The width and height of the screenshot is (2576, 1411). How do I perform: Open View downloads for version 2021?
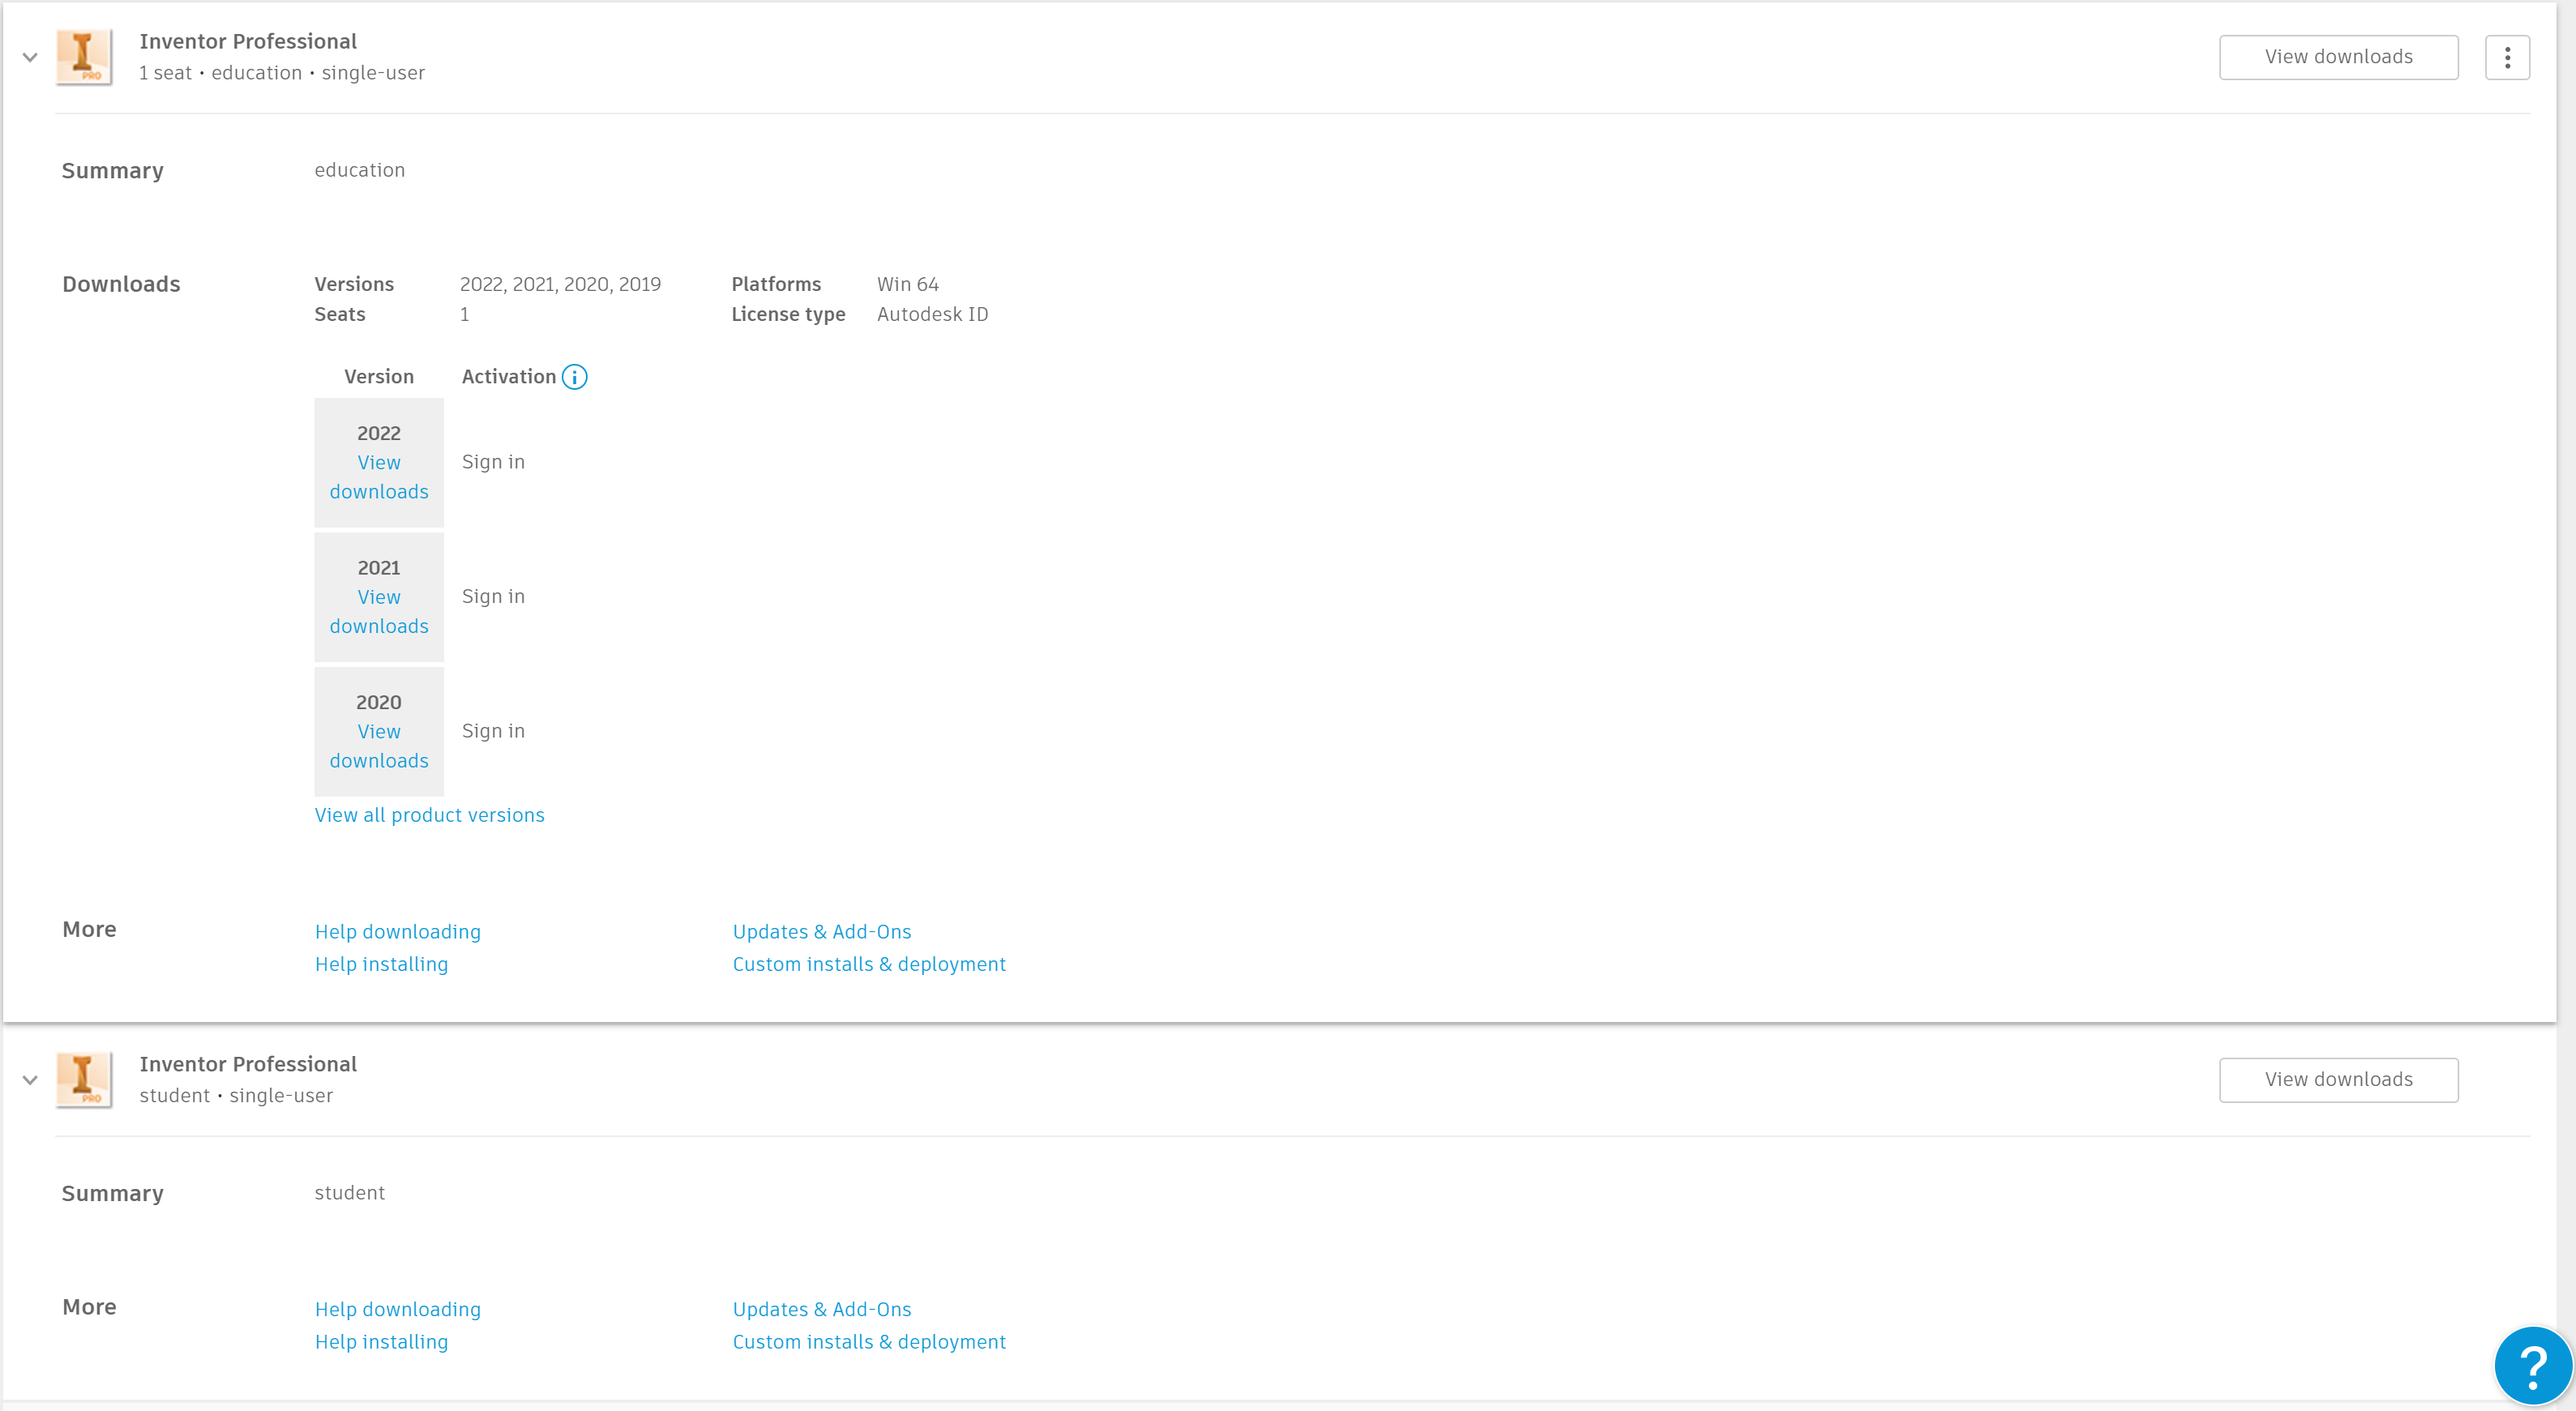coord(379,611)
